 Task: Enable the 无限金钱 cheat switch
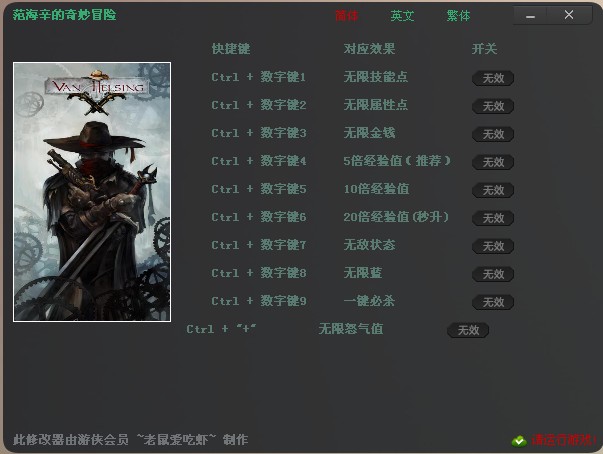click(x=493, y=134)
